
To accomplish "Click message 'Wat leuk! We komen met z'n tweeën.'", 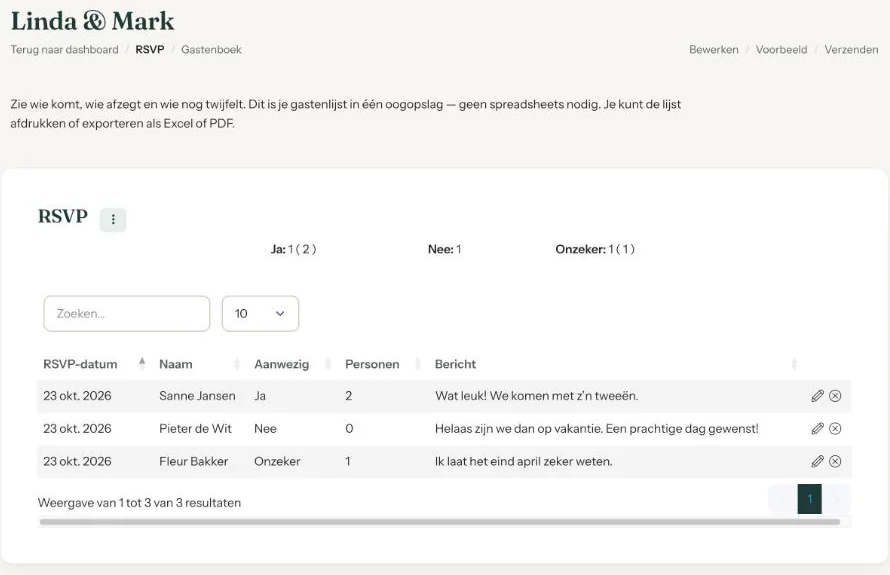I will click(x=536, y=396).
